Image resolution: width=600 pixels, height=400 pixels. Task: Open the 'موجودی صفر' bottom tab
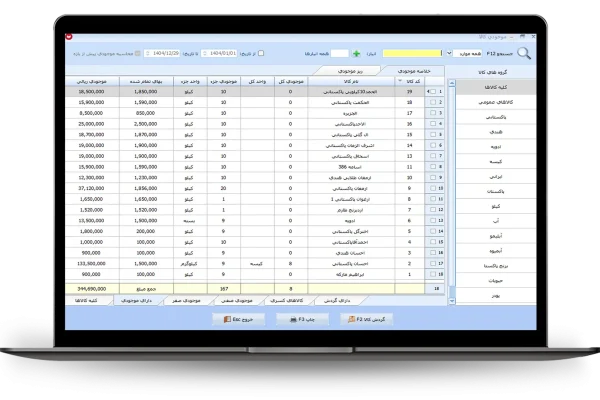(x=186, y=300)
